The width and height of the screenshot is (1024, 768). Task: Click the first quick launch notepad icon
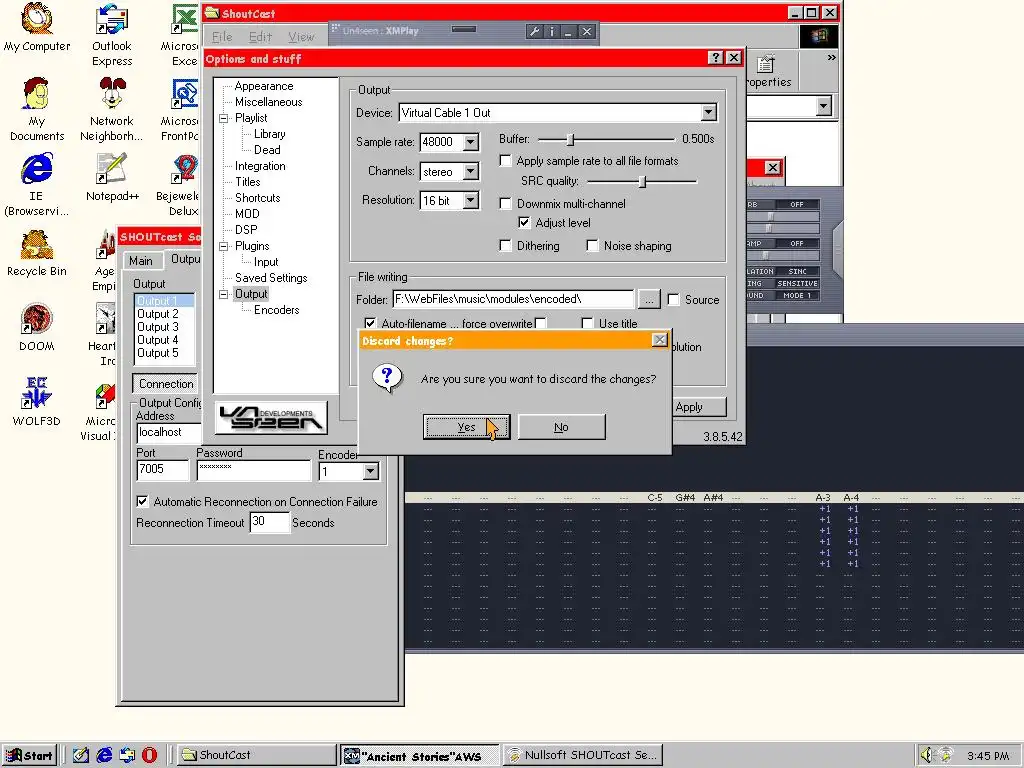(x=80, y=755)
